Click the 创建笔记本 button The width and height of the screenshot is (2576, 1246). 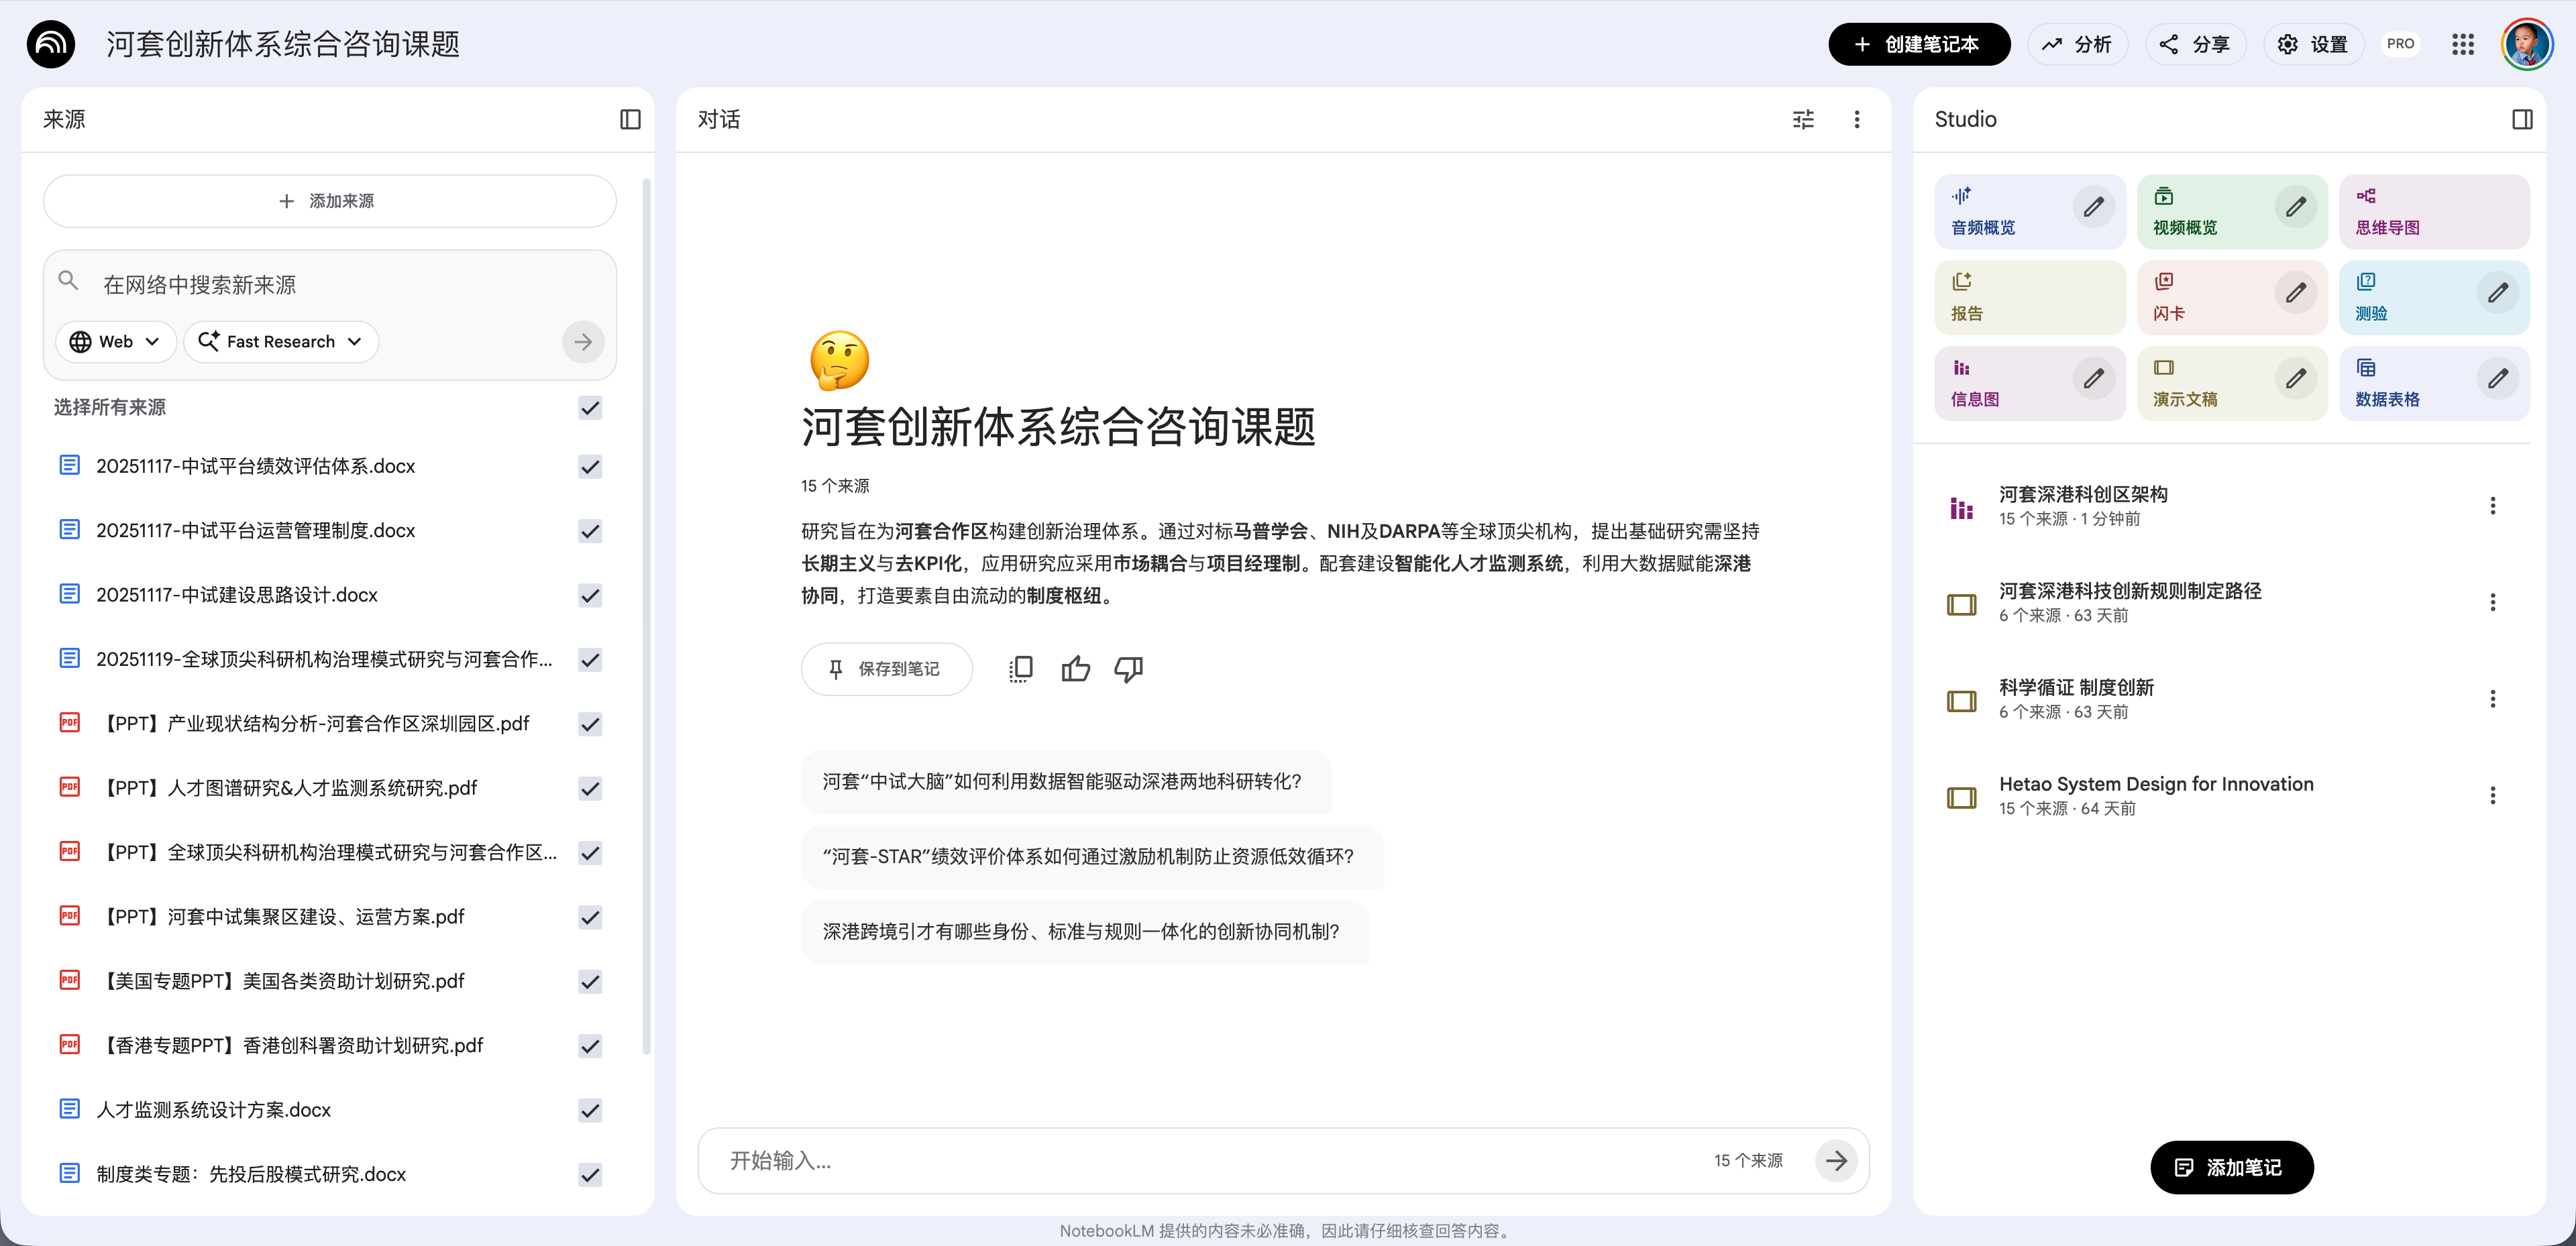pos(1918,44)
